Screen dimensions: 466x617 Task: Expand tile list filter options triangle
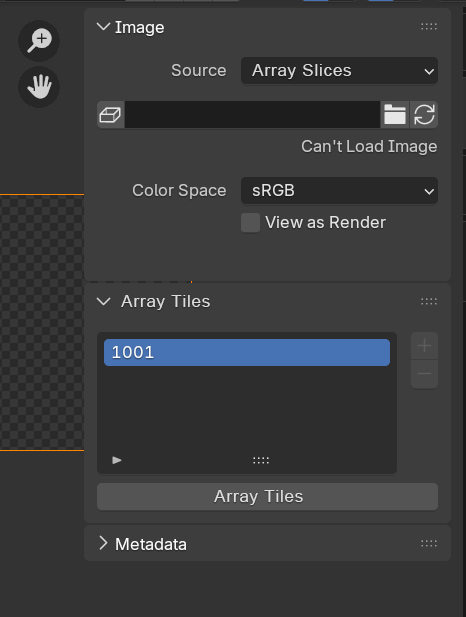116,460
